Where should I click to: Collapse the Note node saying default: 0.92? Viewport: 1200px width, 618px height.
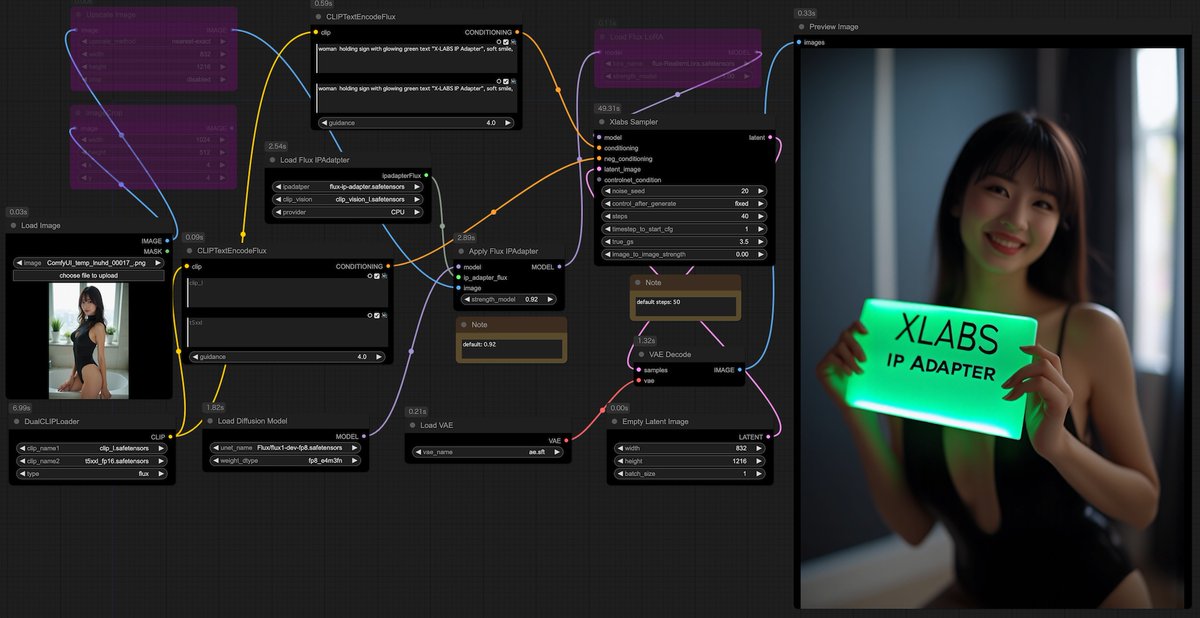coord(463,325)
